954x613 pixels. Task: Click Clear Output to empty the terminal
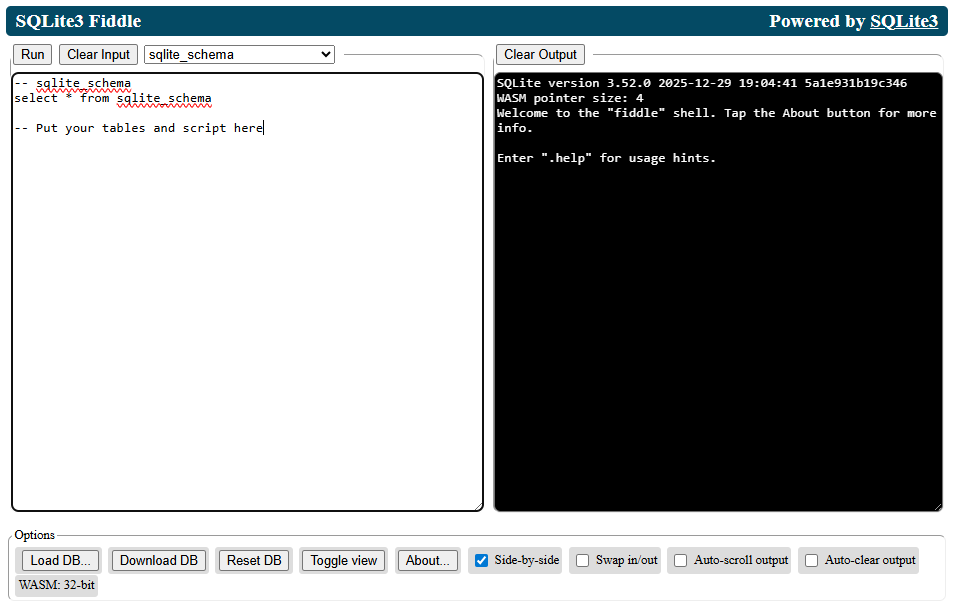(540, 54)
